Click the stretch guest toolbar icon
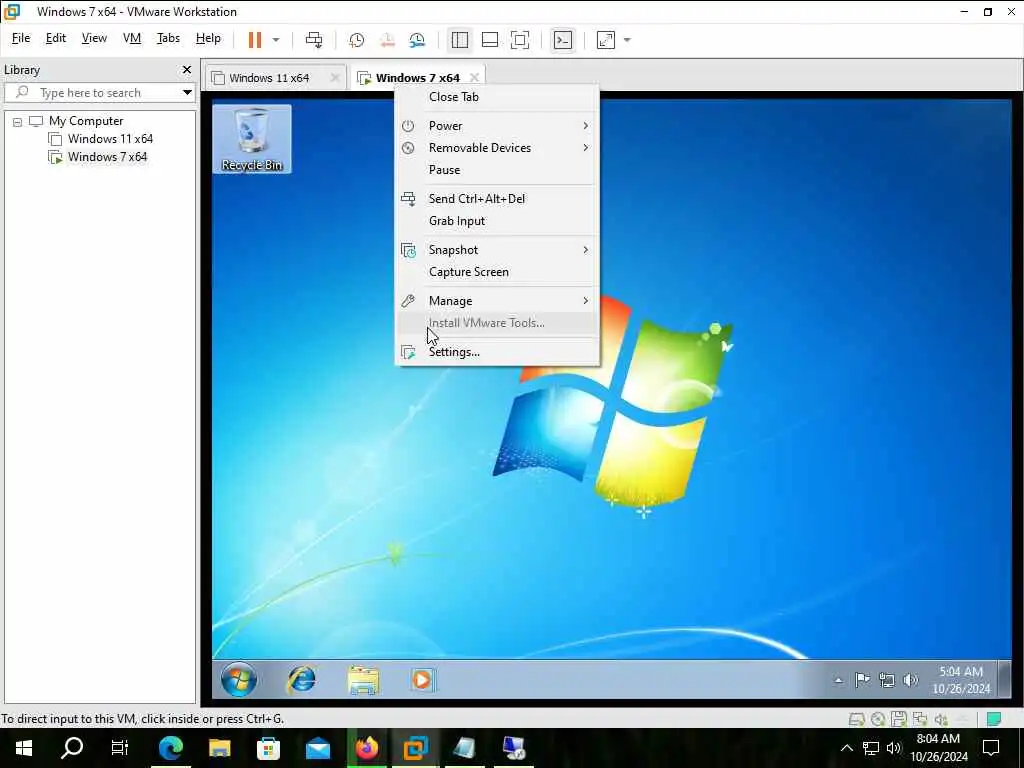 click(606, 40)
